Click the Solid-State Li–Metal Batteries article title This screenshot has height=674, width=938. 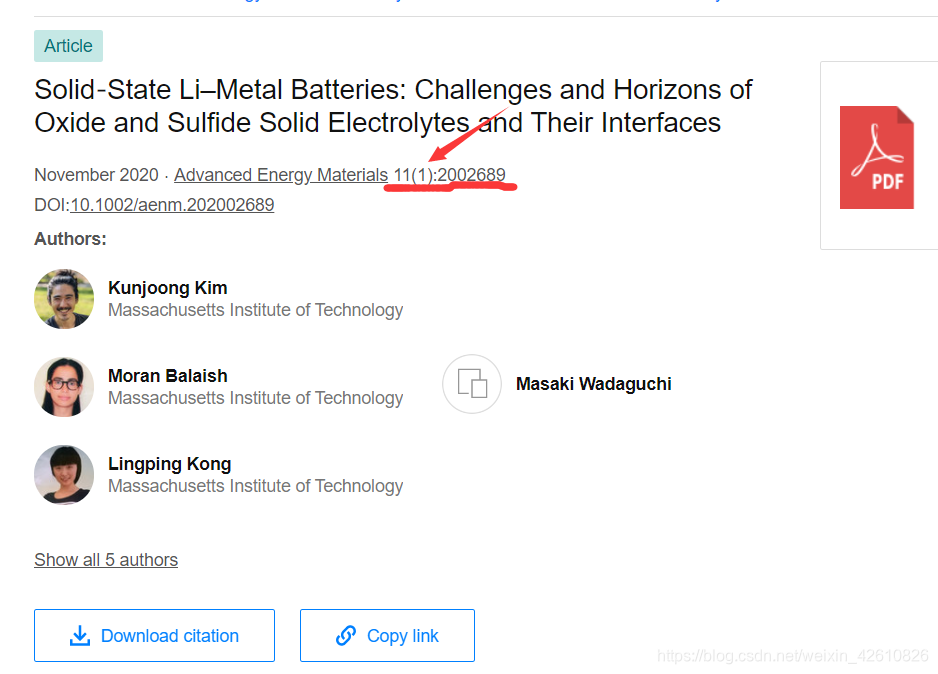[x=393, y=106]
